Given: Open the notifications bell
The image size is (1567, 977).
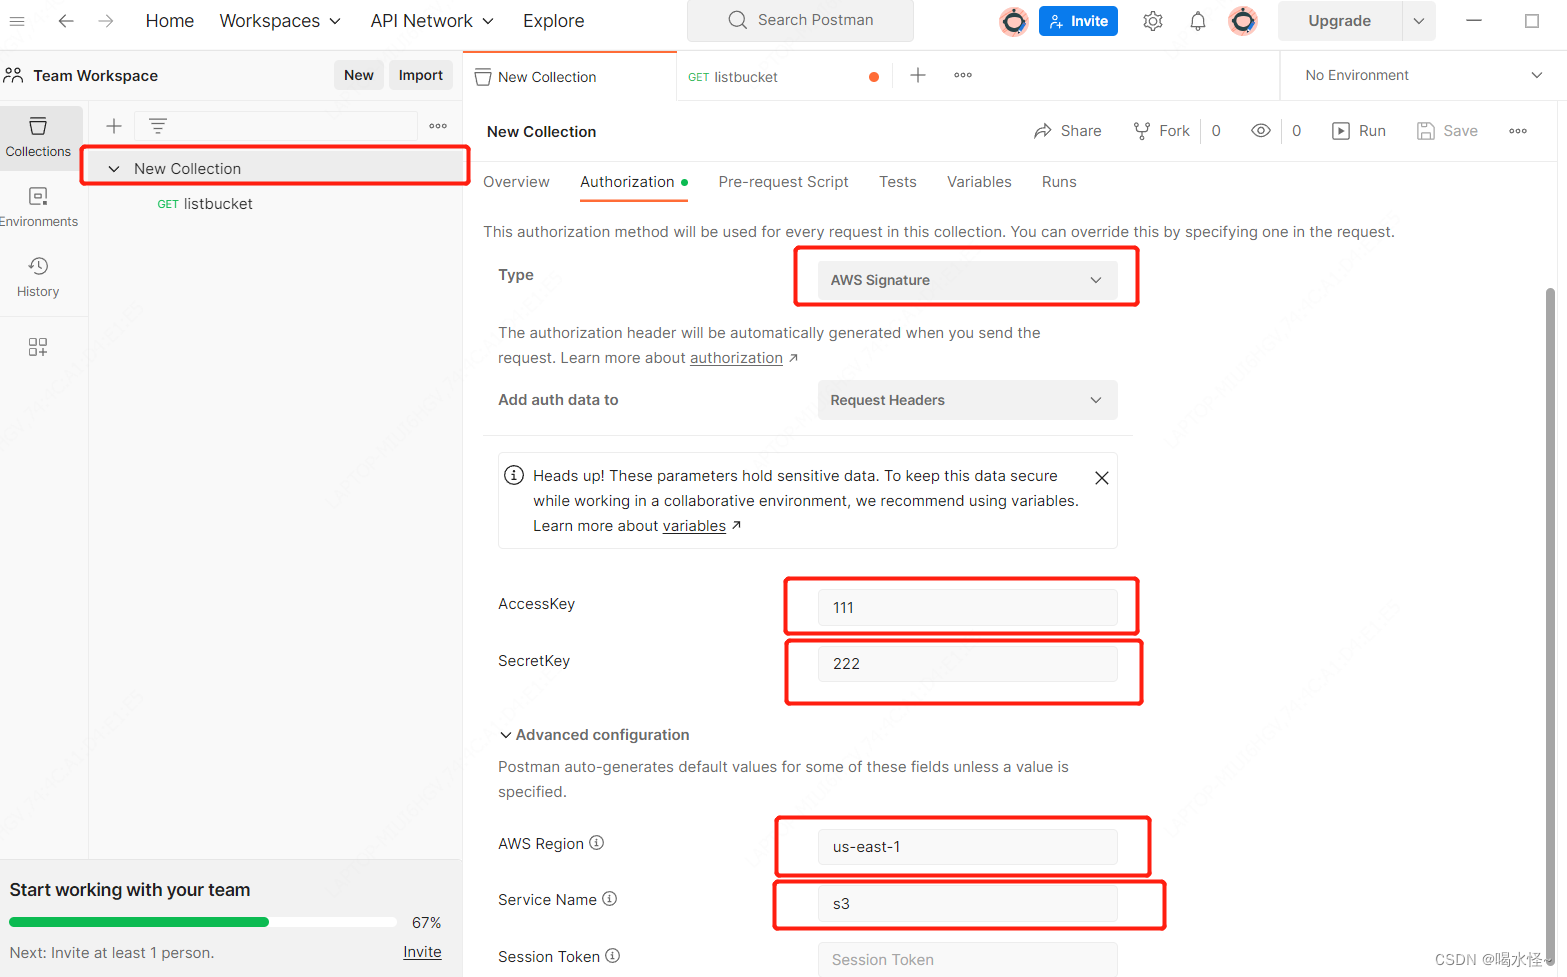Looking at the screenshot, I should point(1198,21).
